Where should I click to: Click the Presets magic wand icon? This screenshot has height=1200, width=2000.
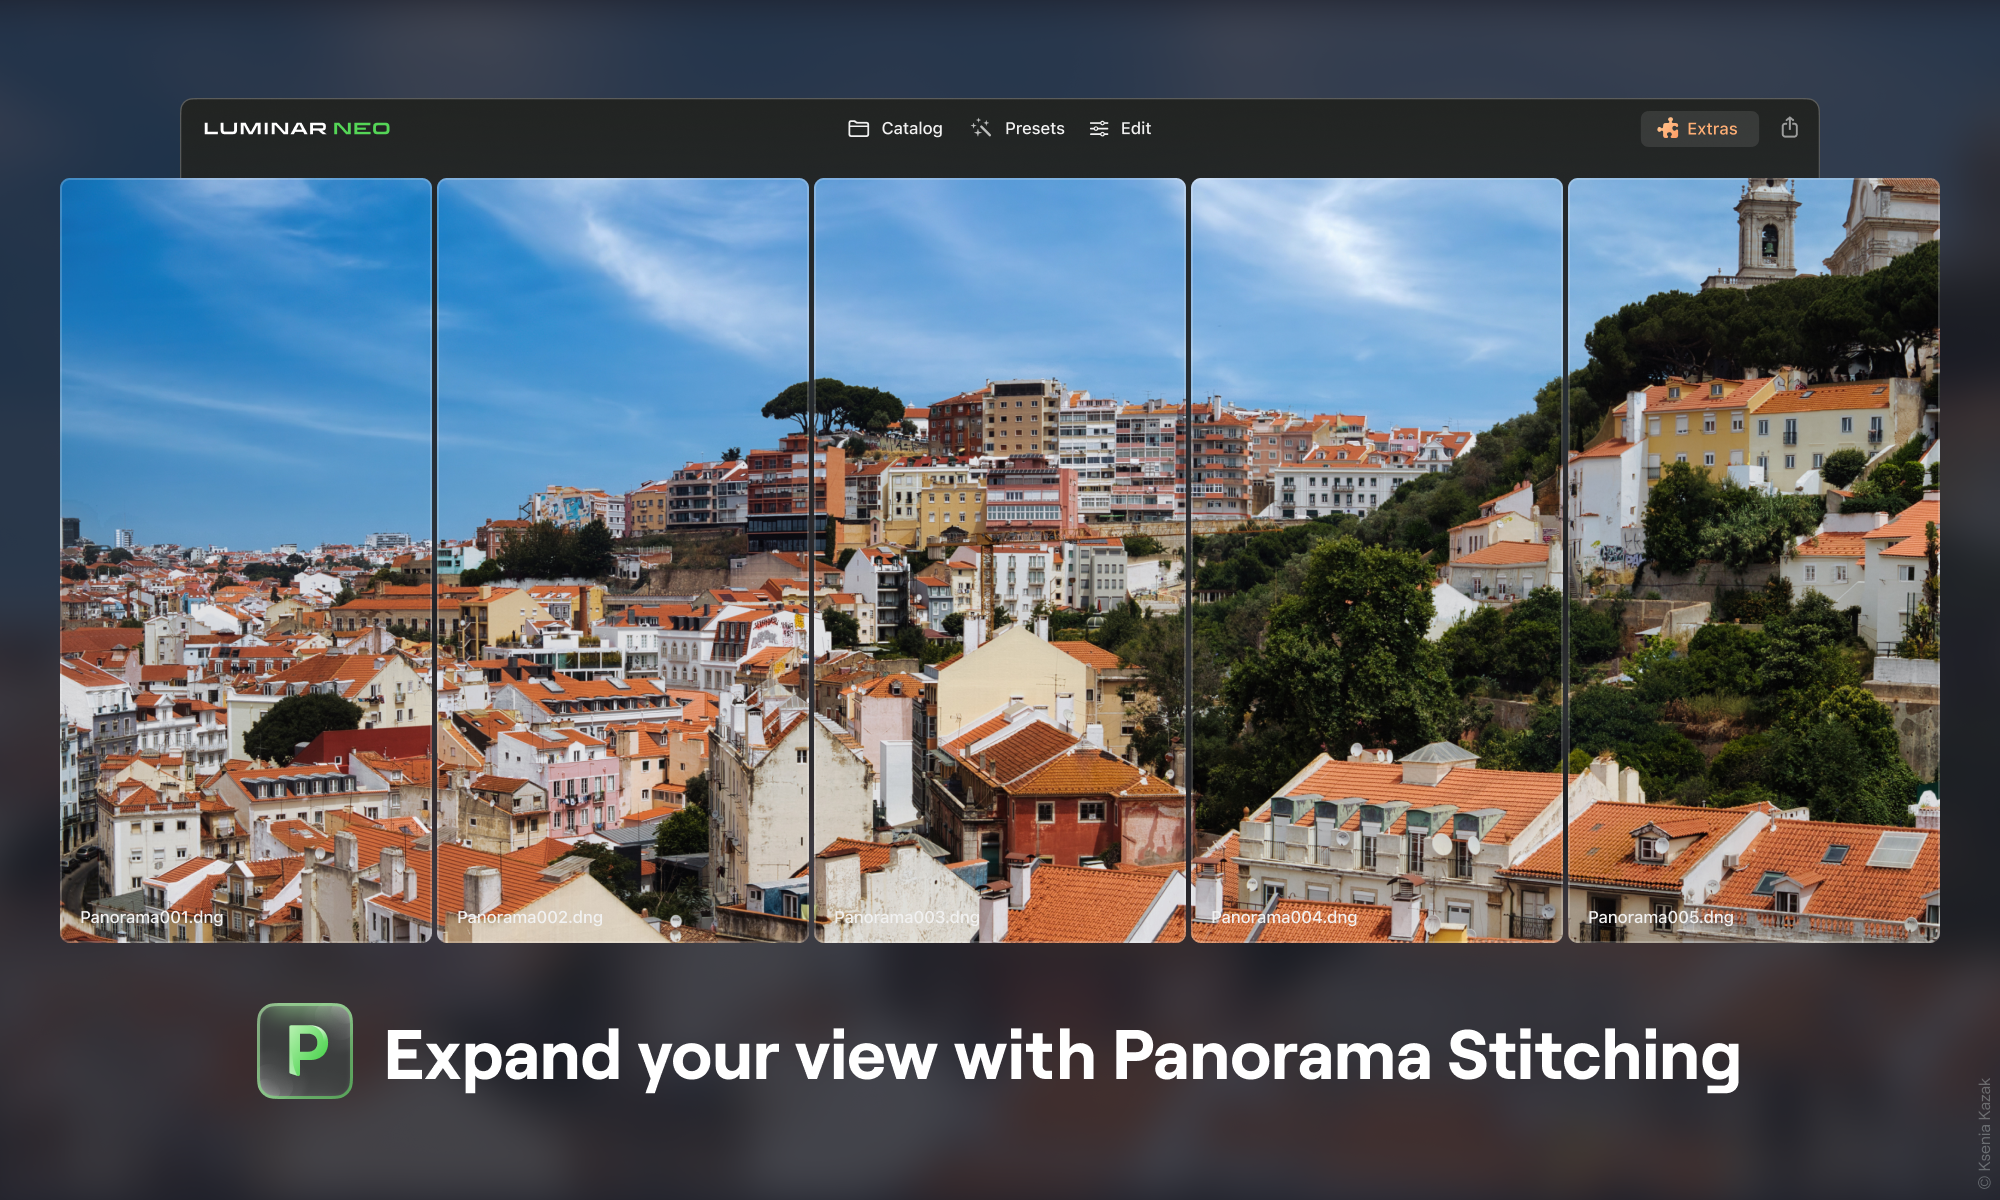coord(981,129)
